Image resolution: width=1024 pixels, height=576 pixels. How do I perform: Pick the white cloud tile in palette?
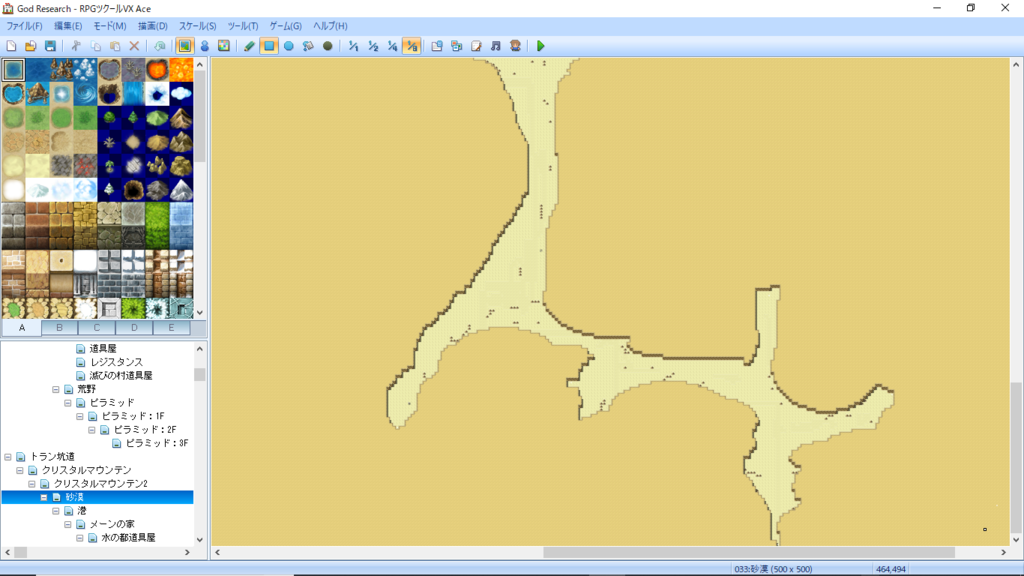pos(182,93)
